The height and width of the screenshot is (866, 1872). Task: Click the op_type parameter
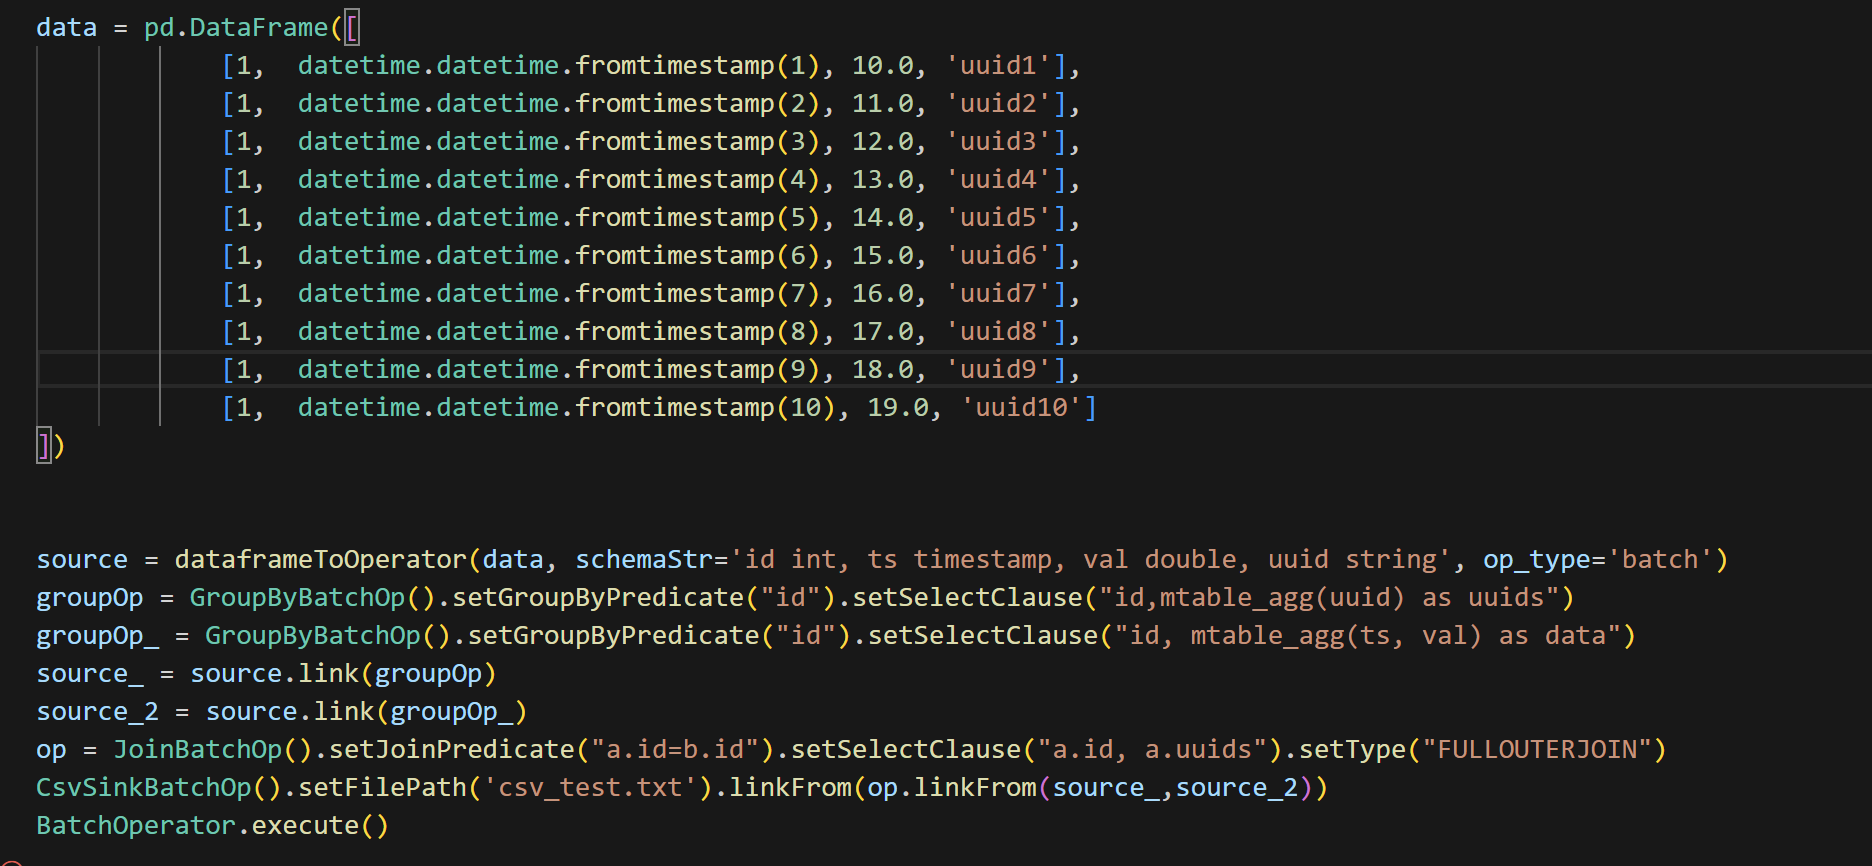pyautogui.click(x=1536, y=560)
